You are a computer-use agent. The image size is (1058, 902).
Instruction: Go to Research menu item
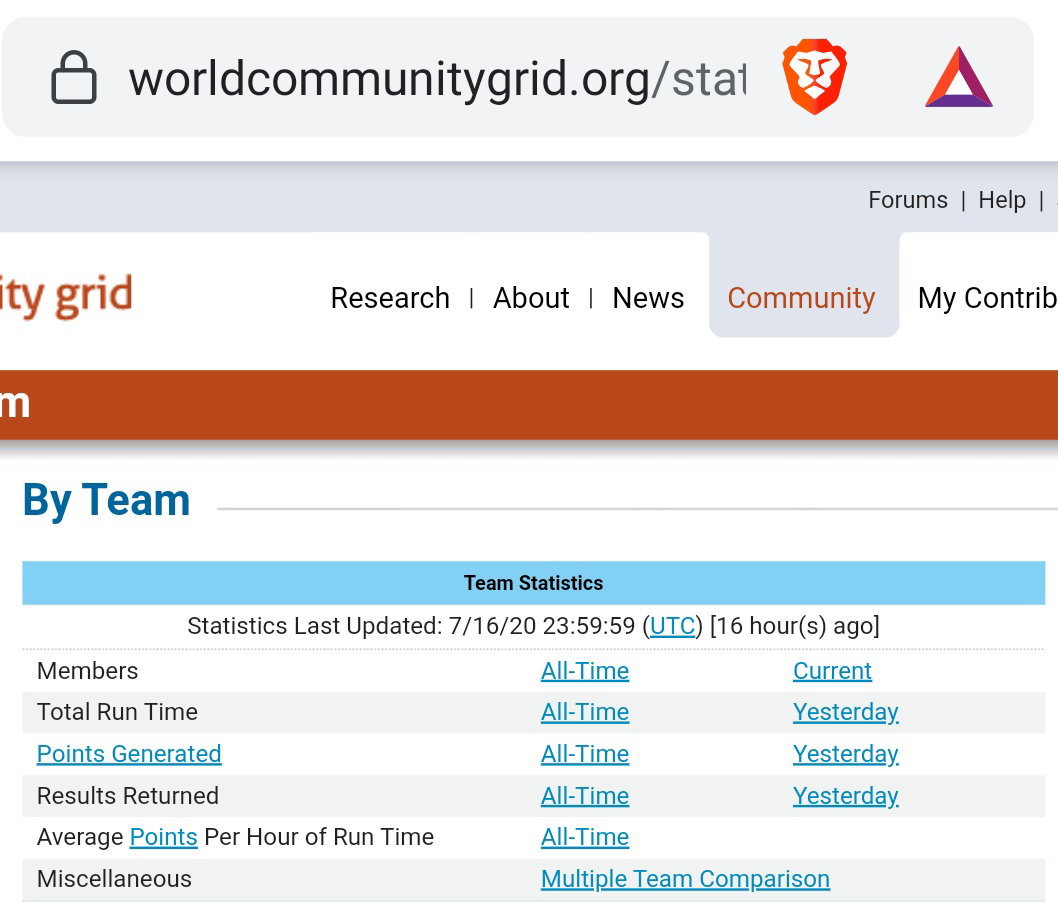tap(390, 298)
